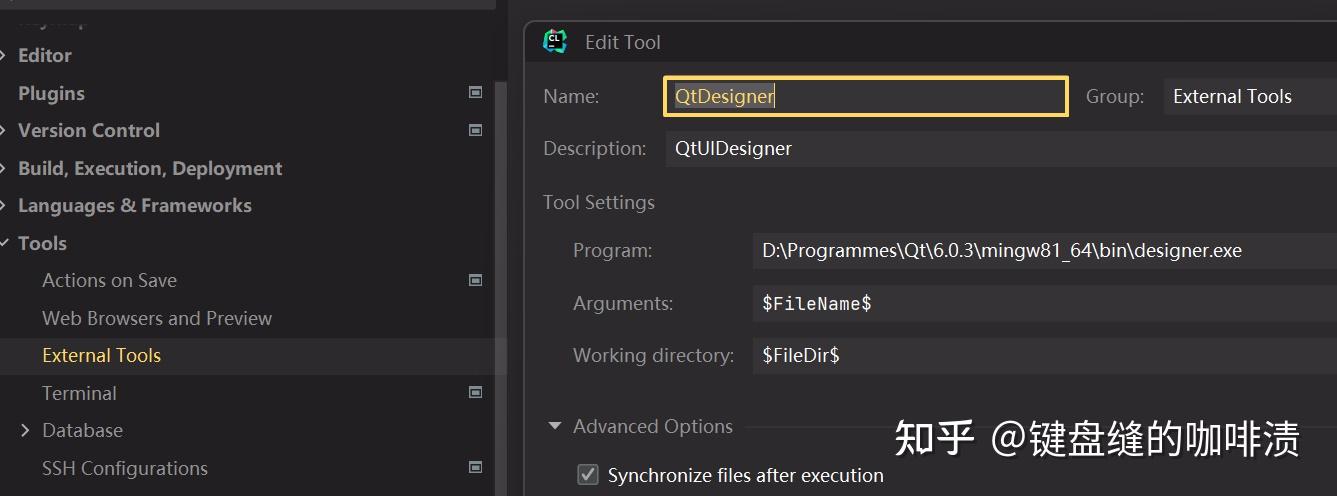1337x496 pixels.
Task: Open Build, Execution, Deployment settings
Action: coord(150,168)
